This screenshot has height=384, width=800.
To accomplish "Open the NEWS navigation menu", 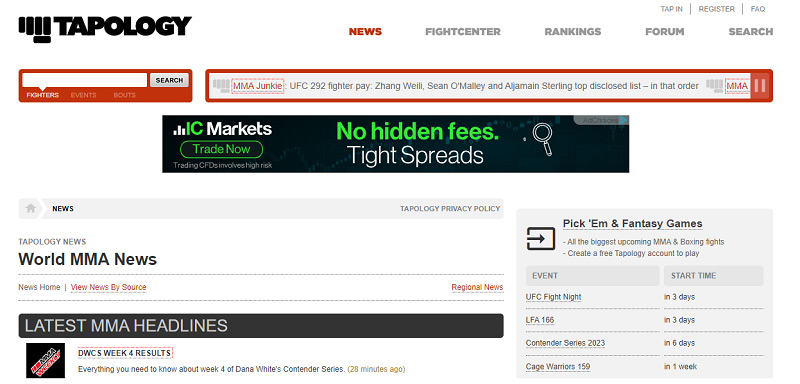I will [365, 32].
